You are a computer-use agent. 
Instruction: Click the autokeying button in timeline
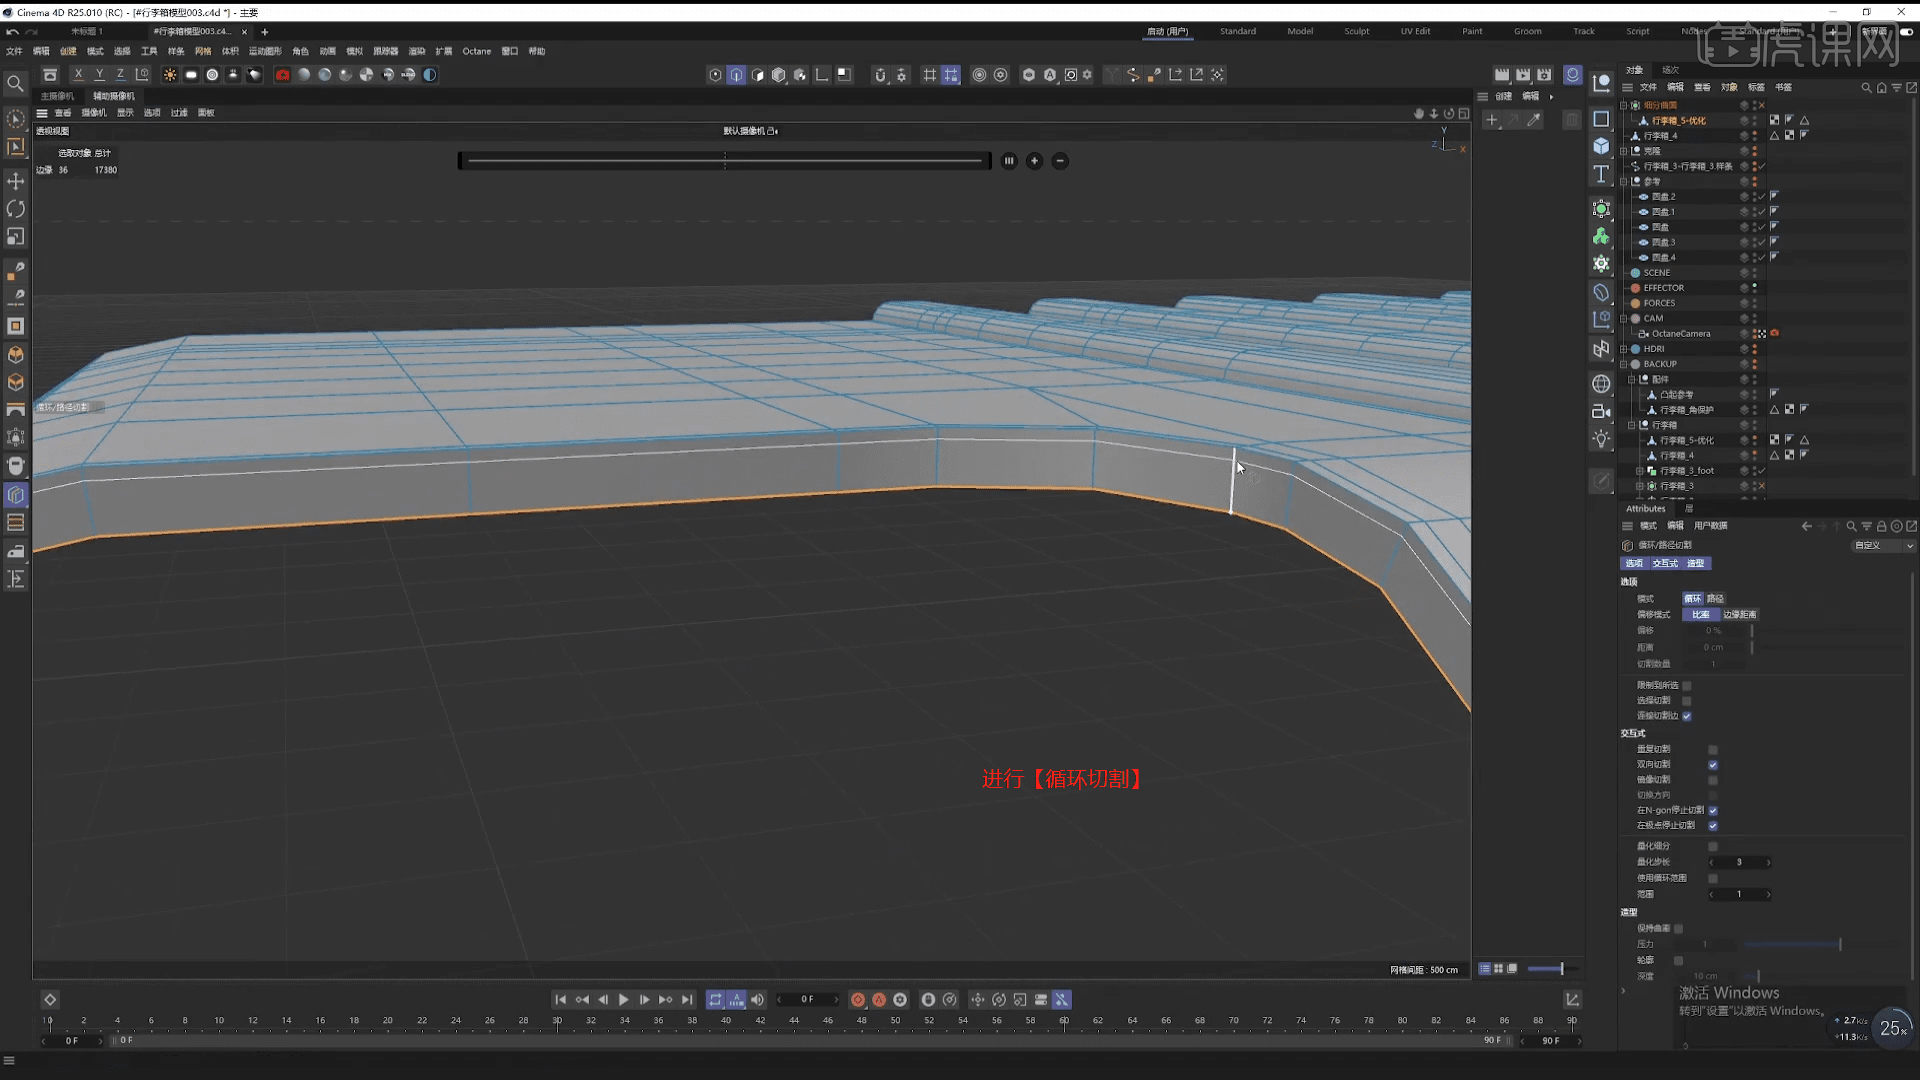click(x=879, y=1000)
